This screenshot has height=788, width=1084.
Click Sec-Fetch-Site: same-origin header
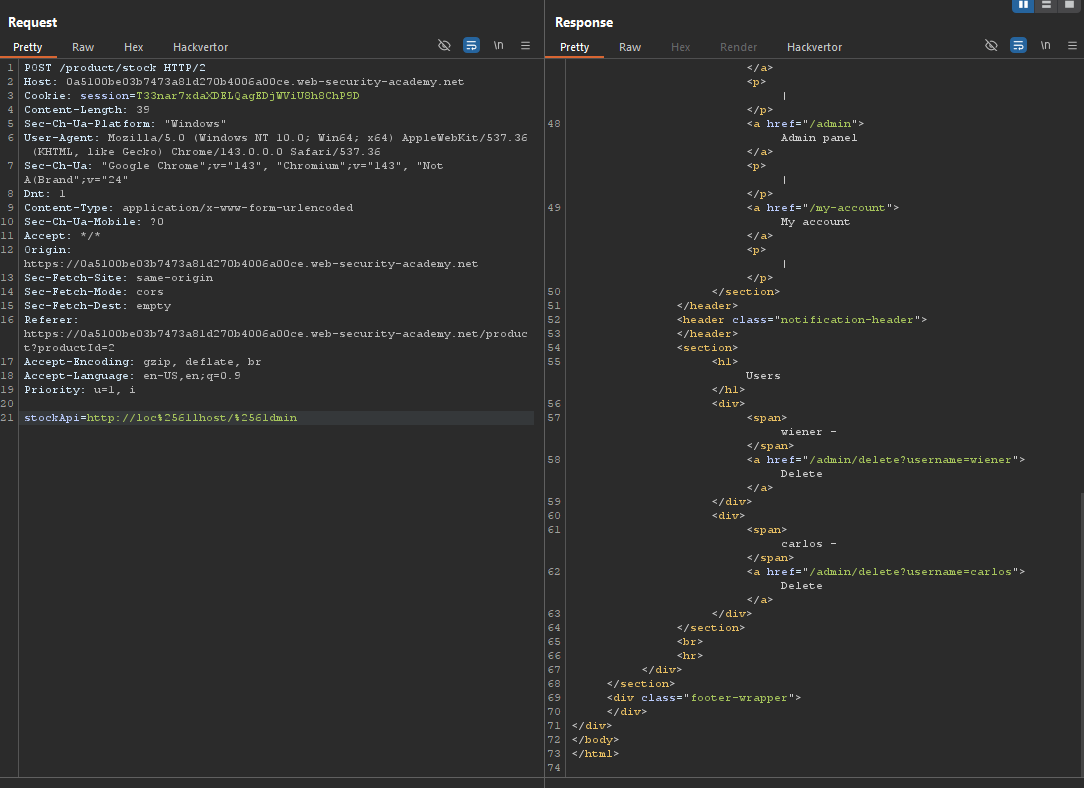pyautogui.click(x=119, y=278)
